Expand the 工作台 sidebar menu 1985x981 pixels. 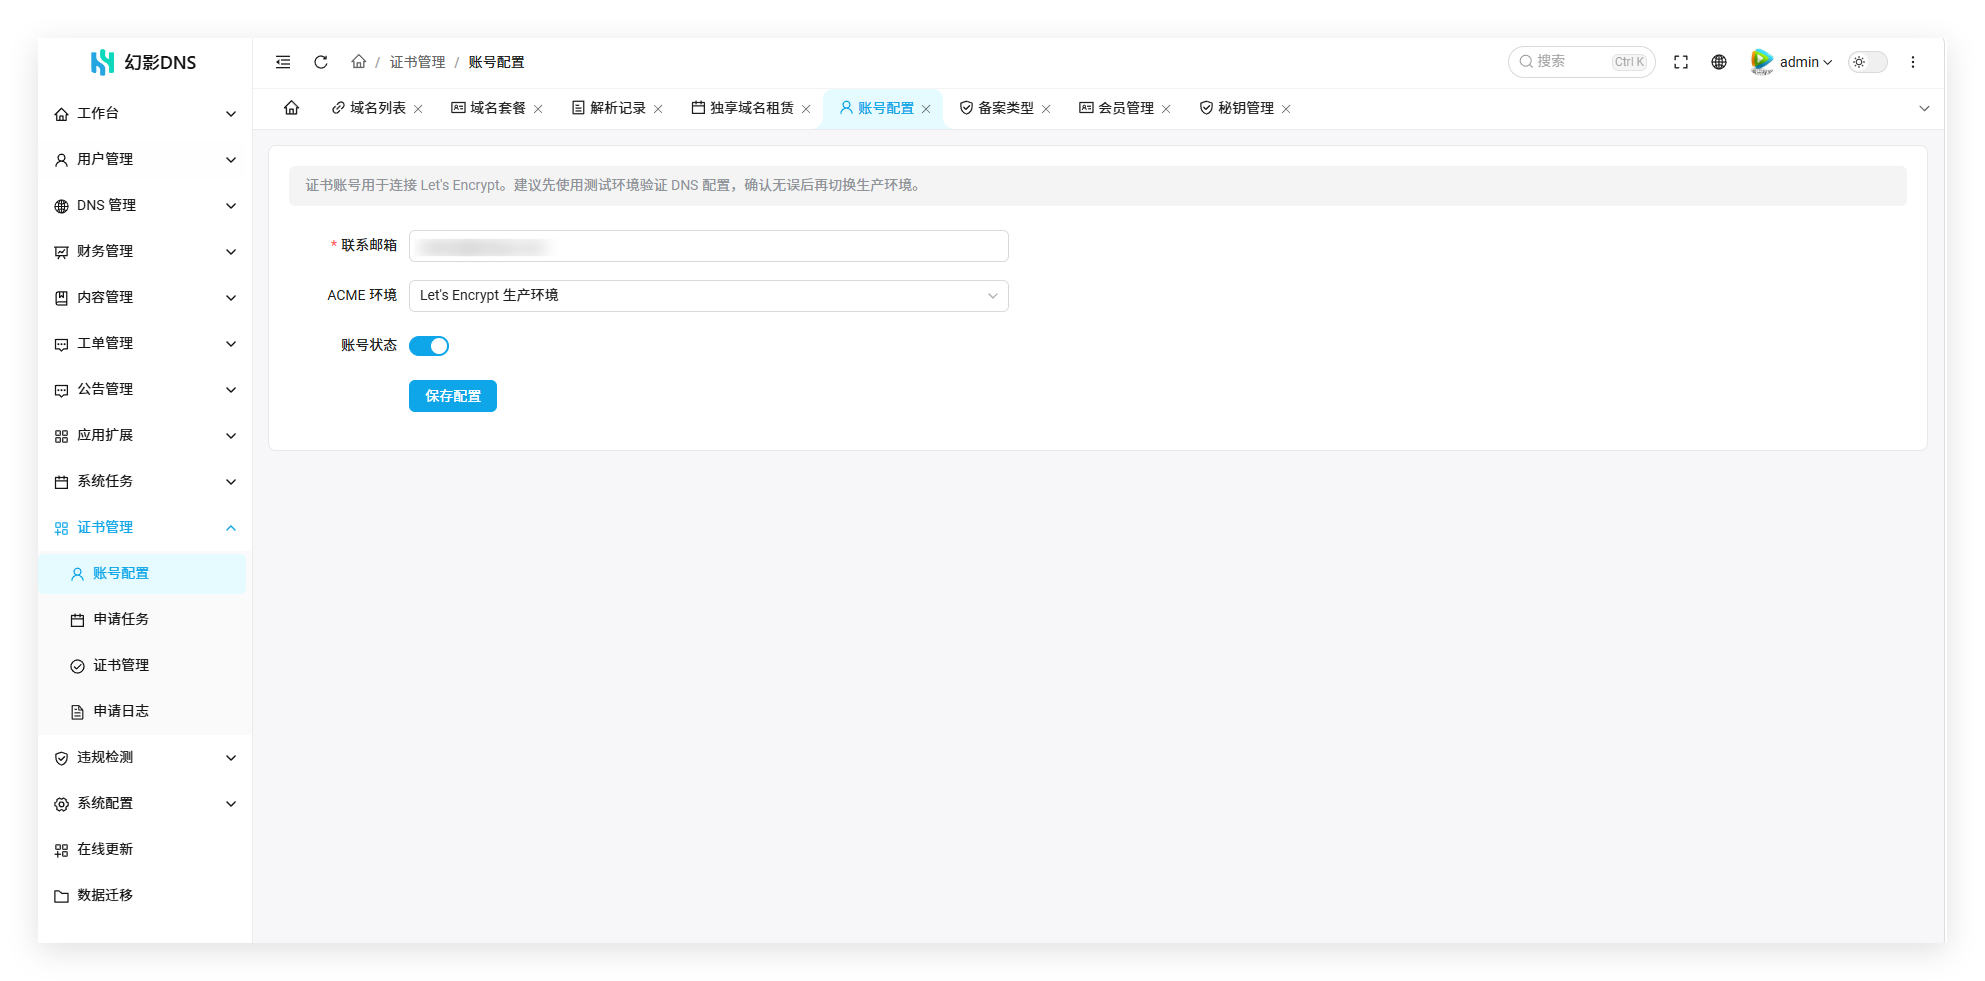click(x=145, y=114)
